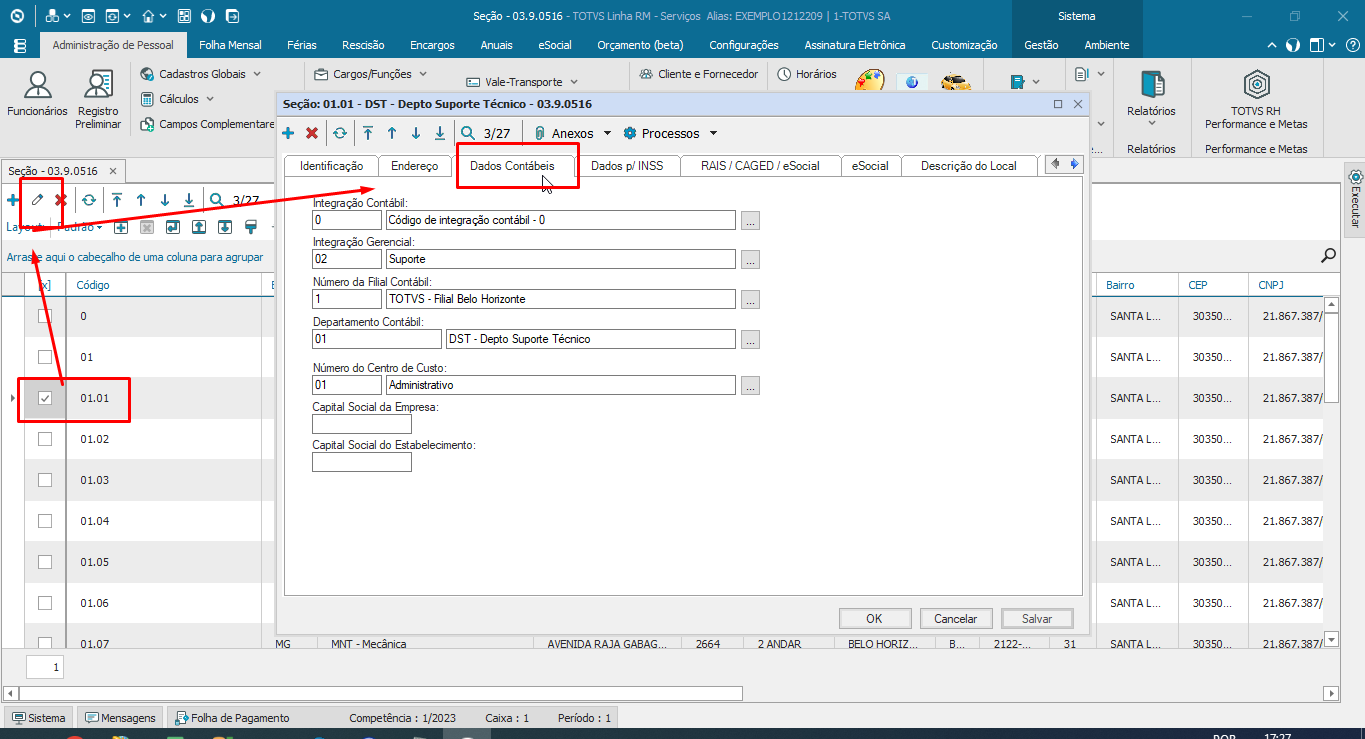
Task: Expand the Cadastros Globais menu
Action: [257, 74]
